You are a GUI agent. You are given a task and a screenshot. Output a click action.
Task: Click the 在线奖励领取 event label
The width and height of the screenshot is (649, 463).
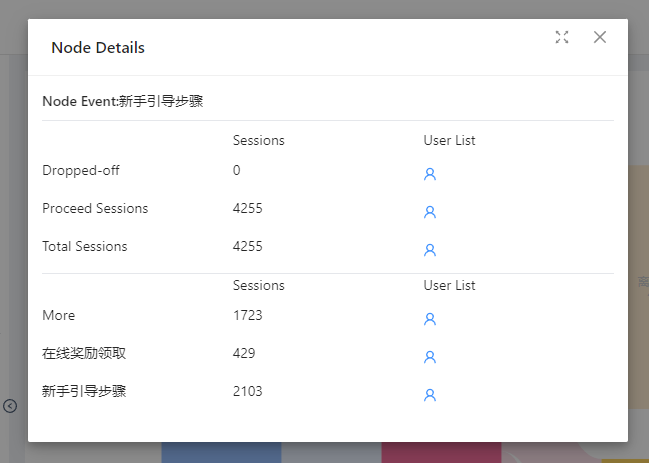pos(84,354)
